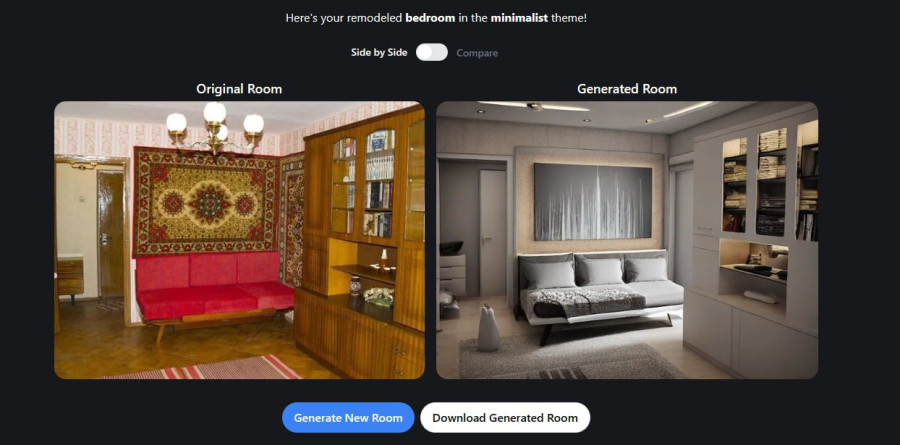Click the Generate New Room button
The height and width of the screenshot is (445, 900).
tap(348, 417)
